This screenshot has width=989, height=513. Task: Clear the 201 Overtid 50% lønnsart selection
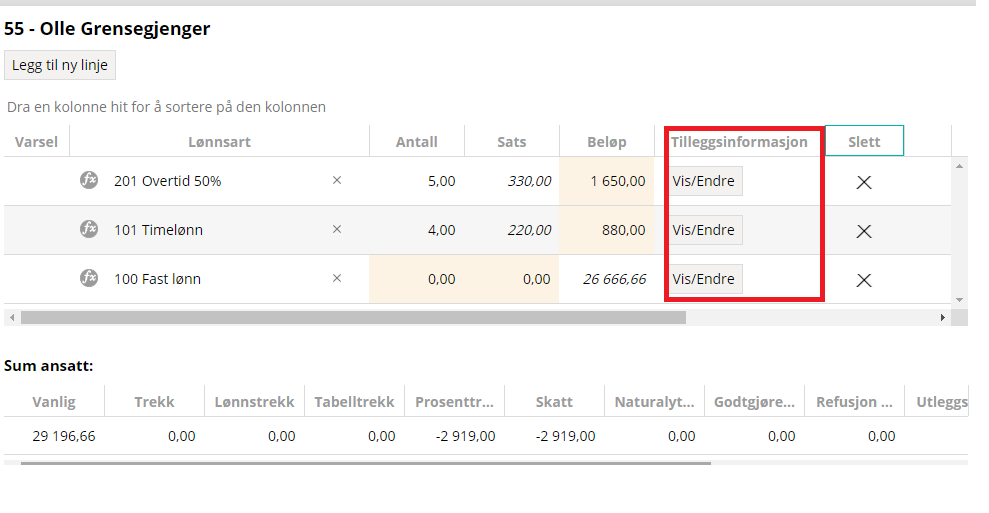337,180
